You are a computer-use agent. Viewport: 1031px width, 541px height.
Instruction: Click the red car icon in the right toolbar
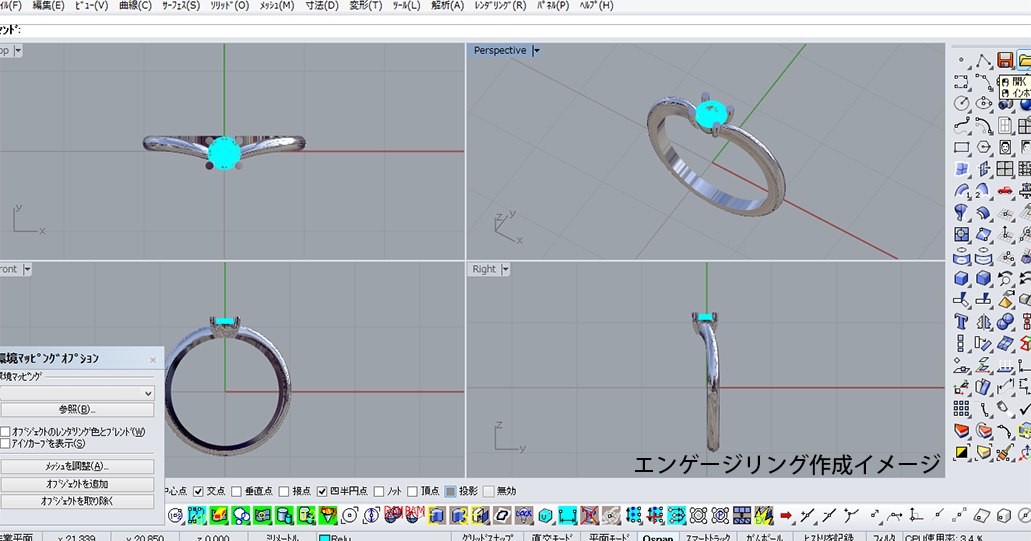[1005, 190]
